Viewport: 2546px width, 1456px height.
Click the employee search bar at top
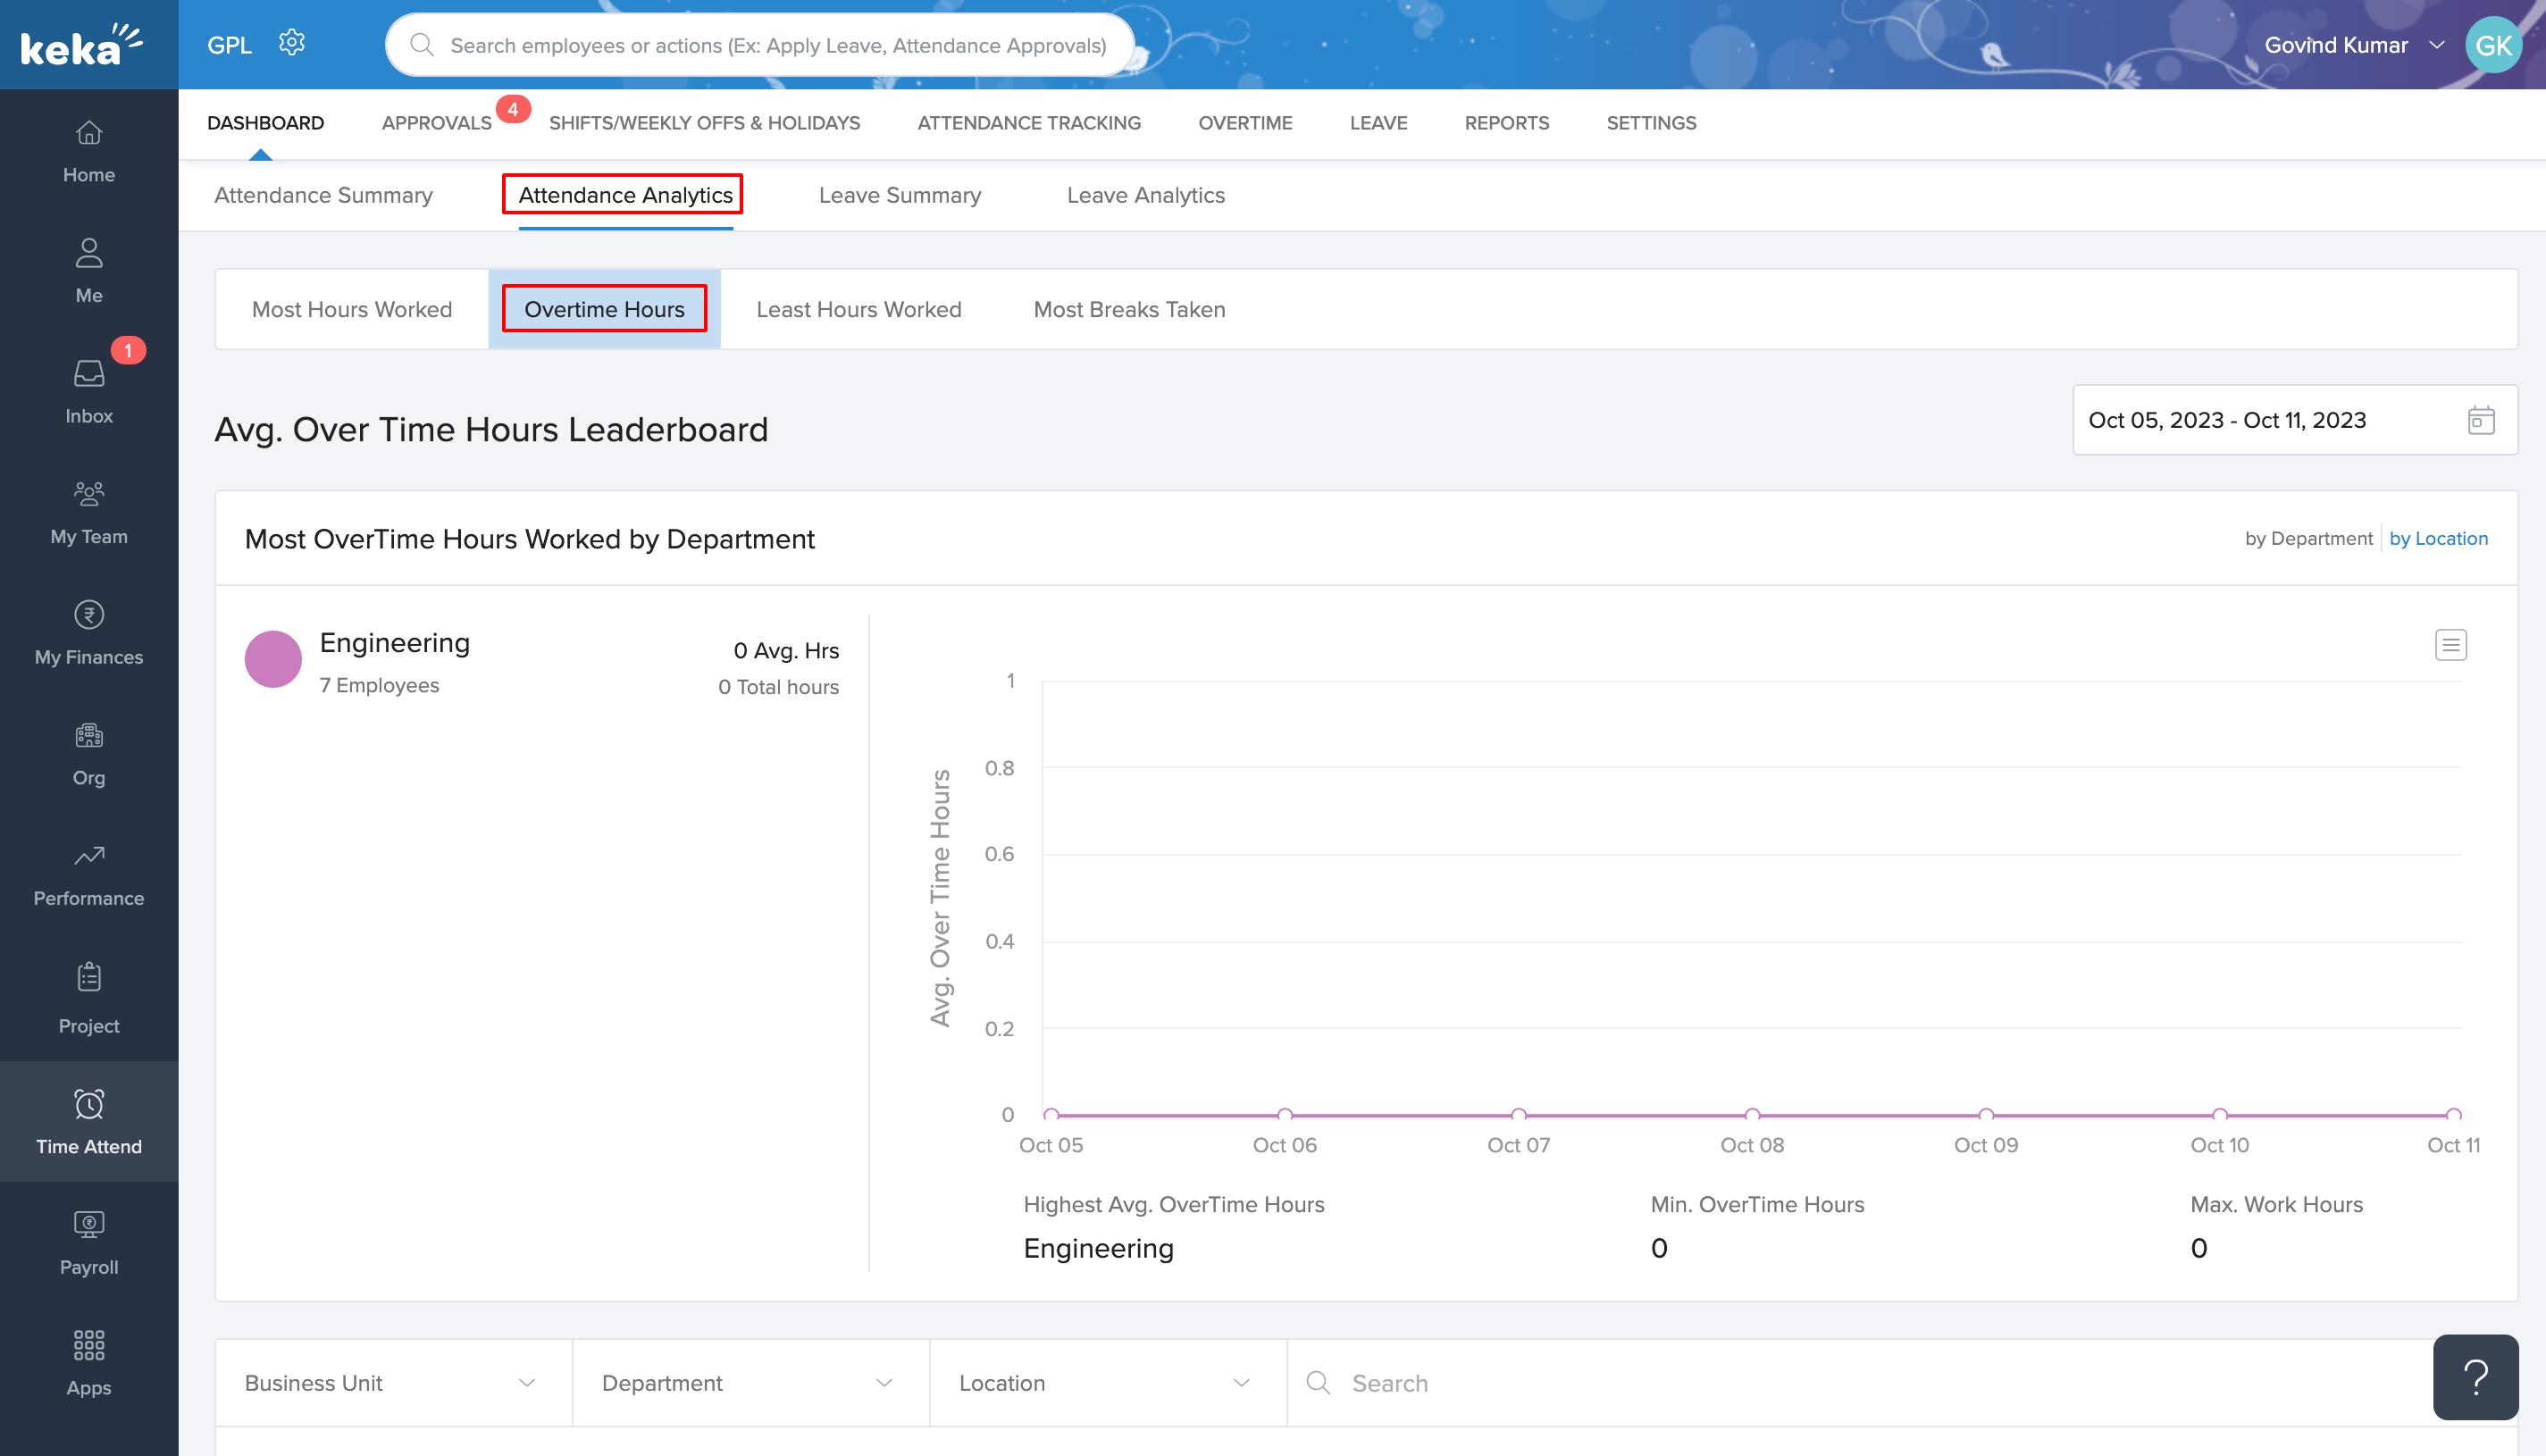pyautogui.click(x=760, y=45)
